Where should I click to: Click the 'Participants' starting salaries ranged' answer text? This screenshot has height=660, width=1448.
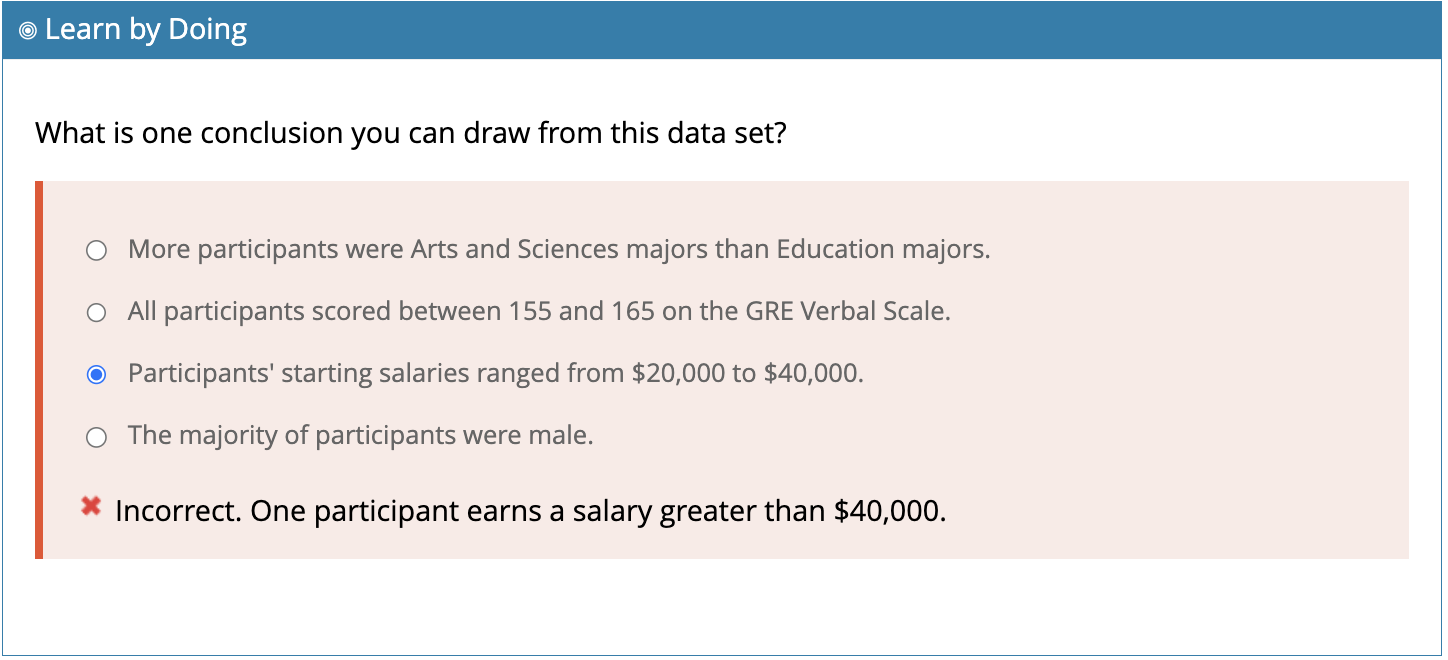click(x=495, y=373)
